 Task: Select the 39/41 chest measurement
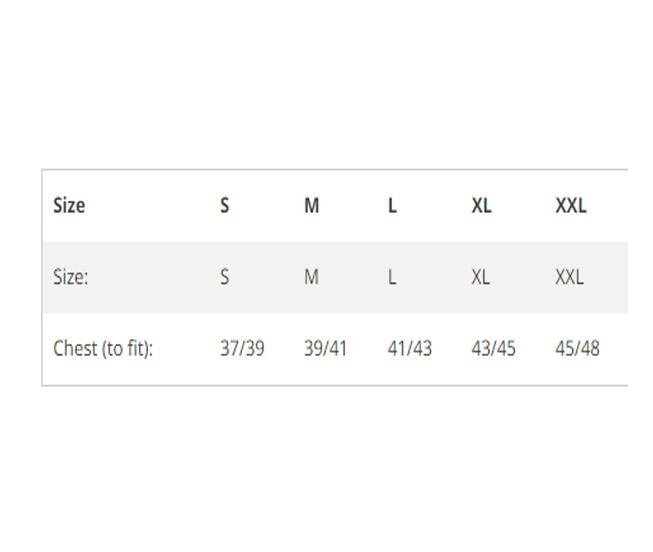(325, 348)
